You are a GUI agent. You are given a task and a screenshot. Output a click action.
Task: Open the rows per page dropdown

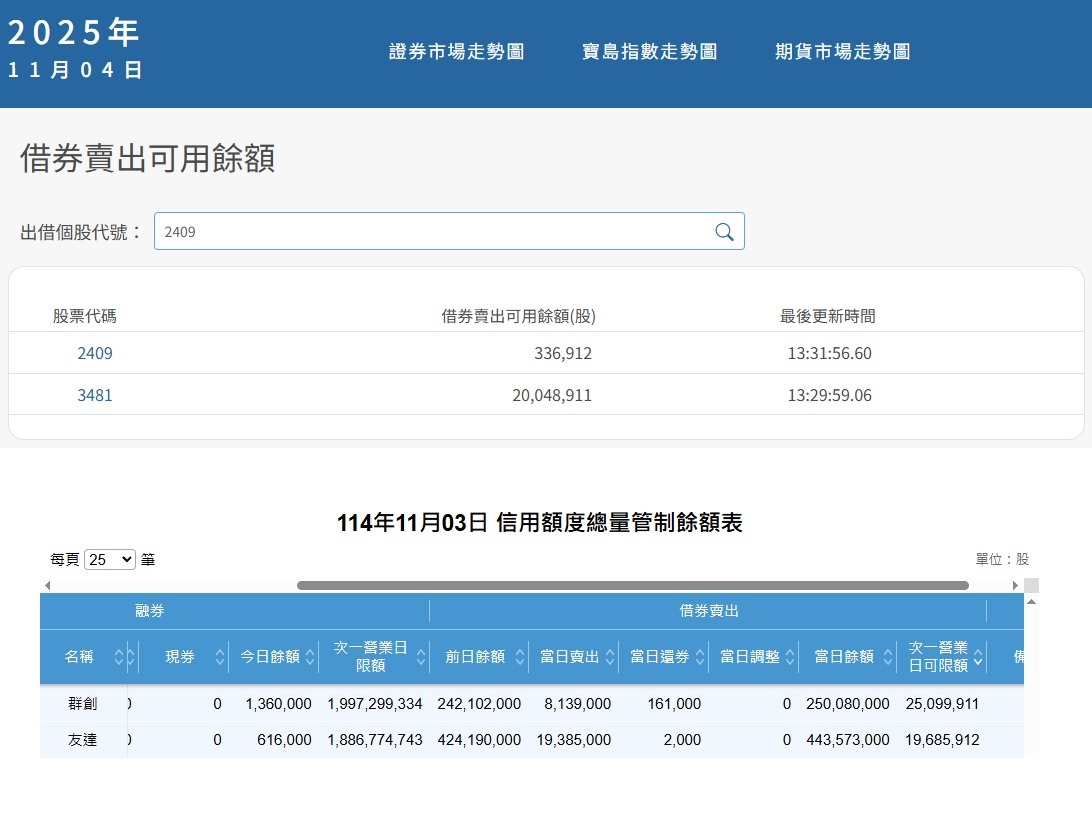[110, 559]
